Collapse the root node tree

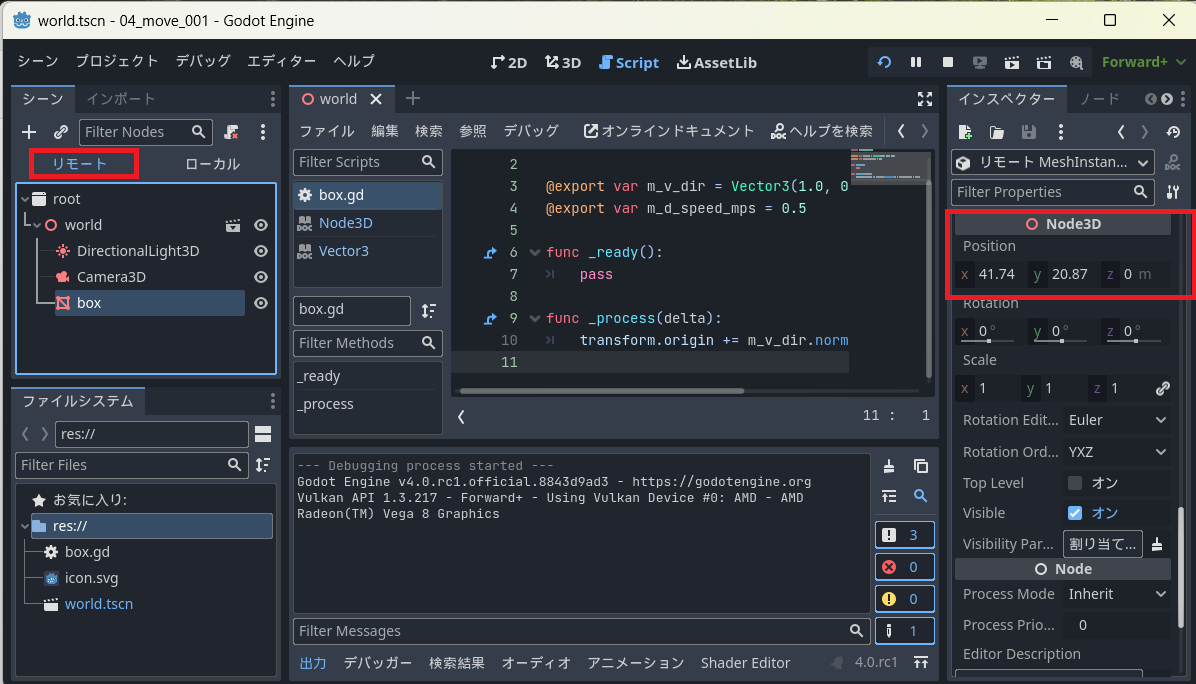click(x=25, y=199)
